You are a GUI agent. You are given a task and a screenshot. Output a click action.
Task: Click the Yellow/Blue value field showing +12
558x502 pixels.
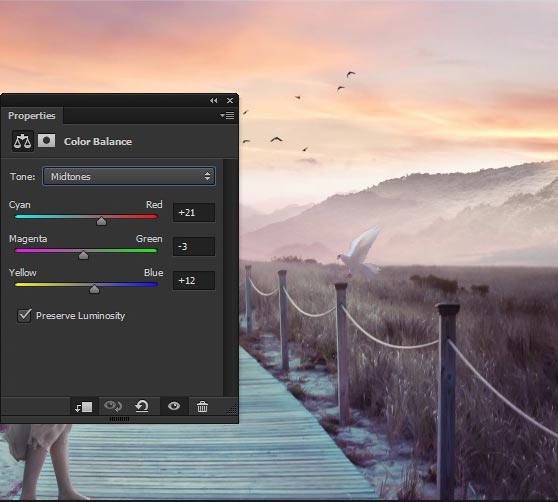194,280
